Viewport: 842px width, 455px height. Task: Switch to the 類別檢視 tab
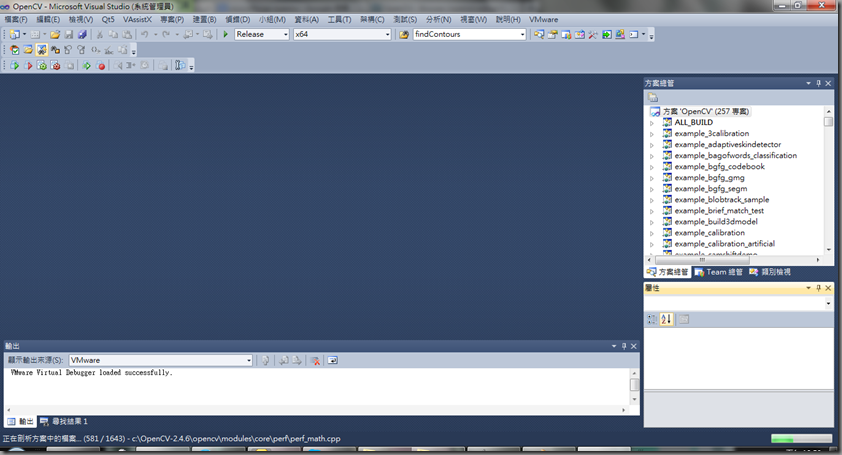point(770,272)
